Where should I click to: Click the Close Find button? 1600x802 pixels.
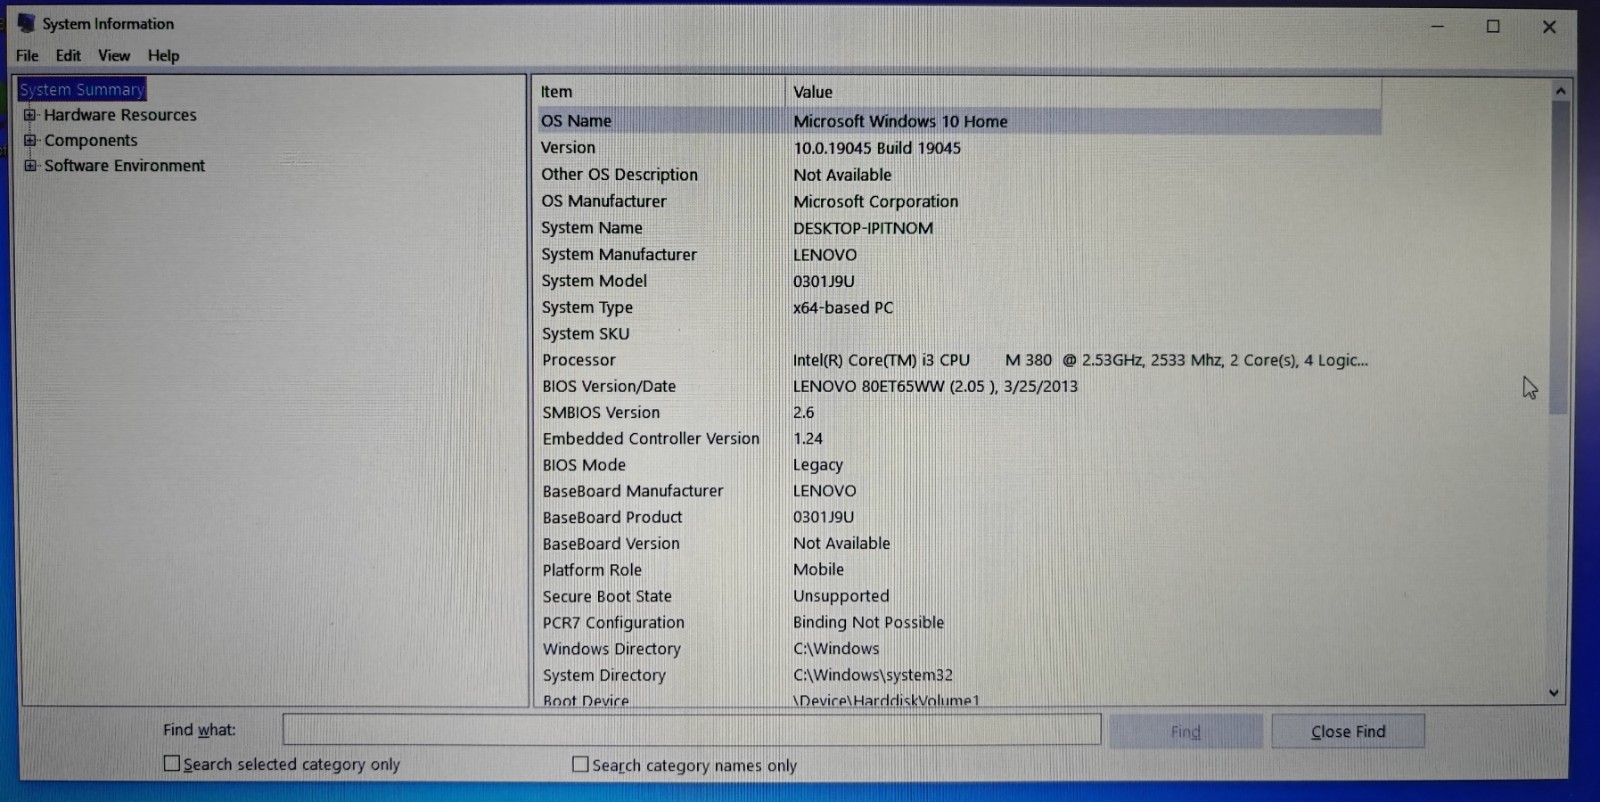tap(1348, 731)
